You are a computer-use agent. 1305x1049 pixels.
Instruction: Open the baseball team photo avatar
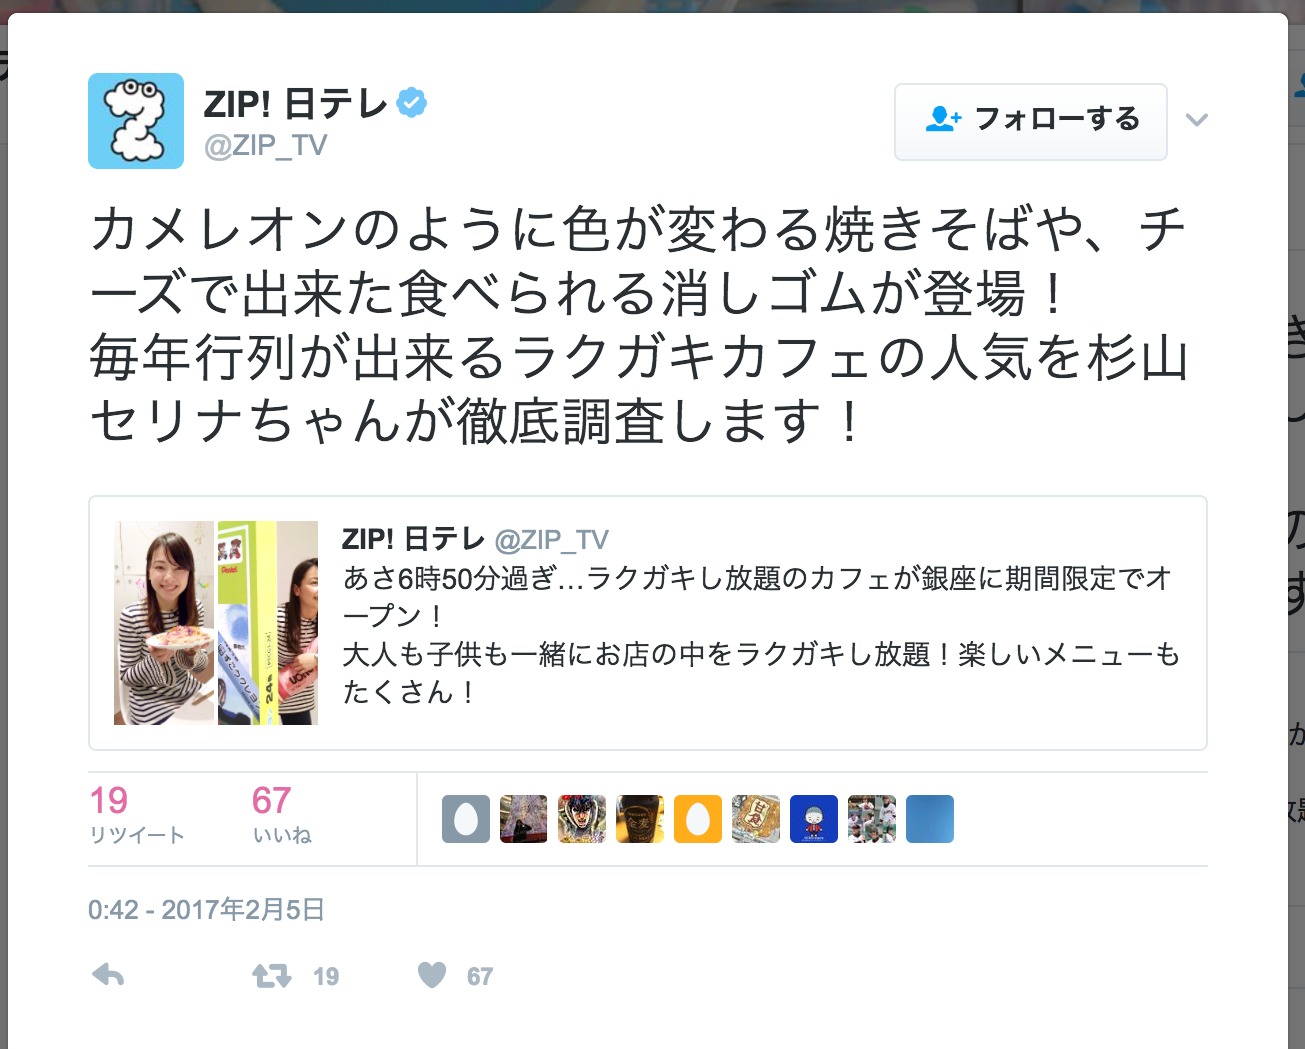coord(872,819)
